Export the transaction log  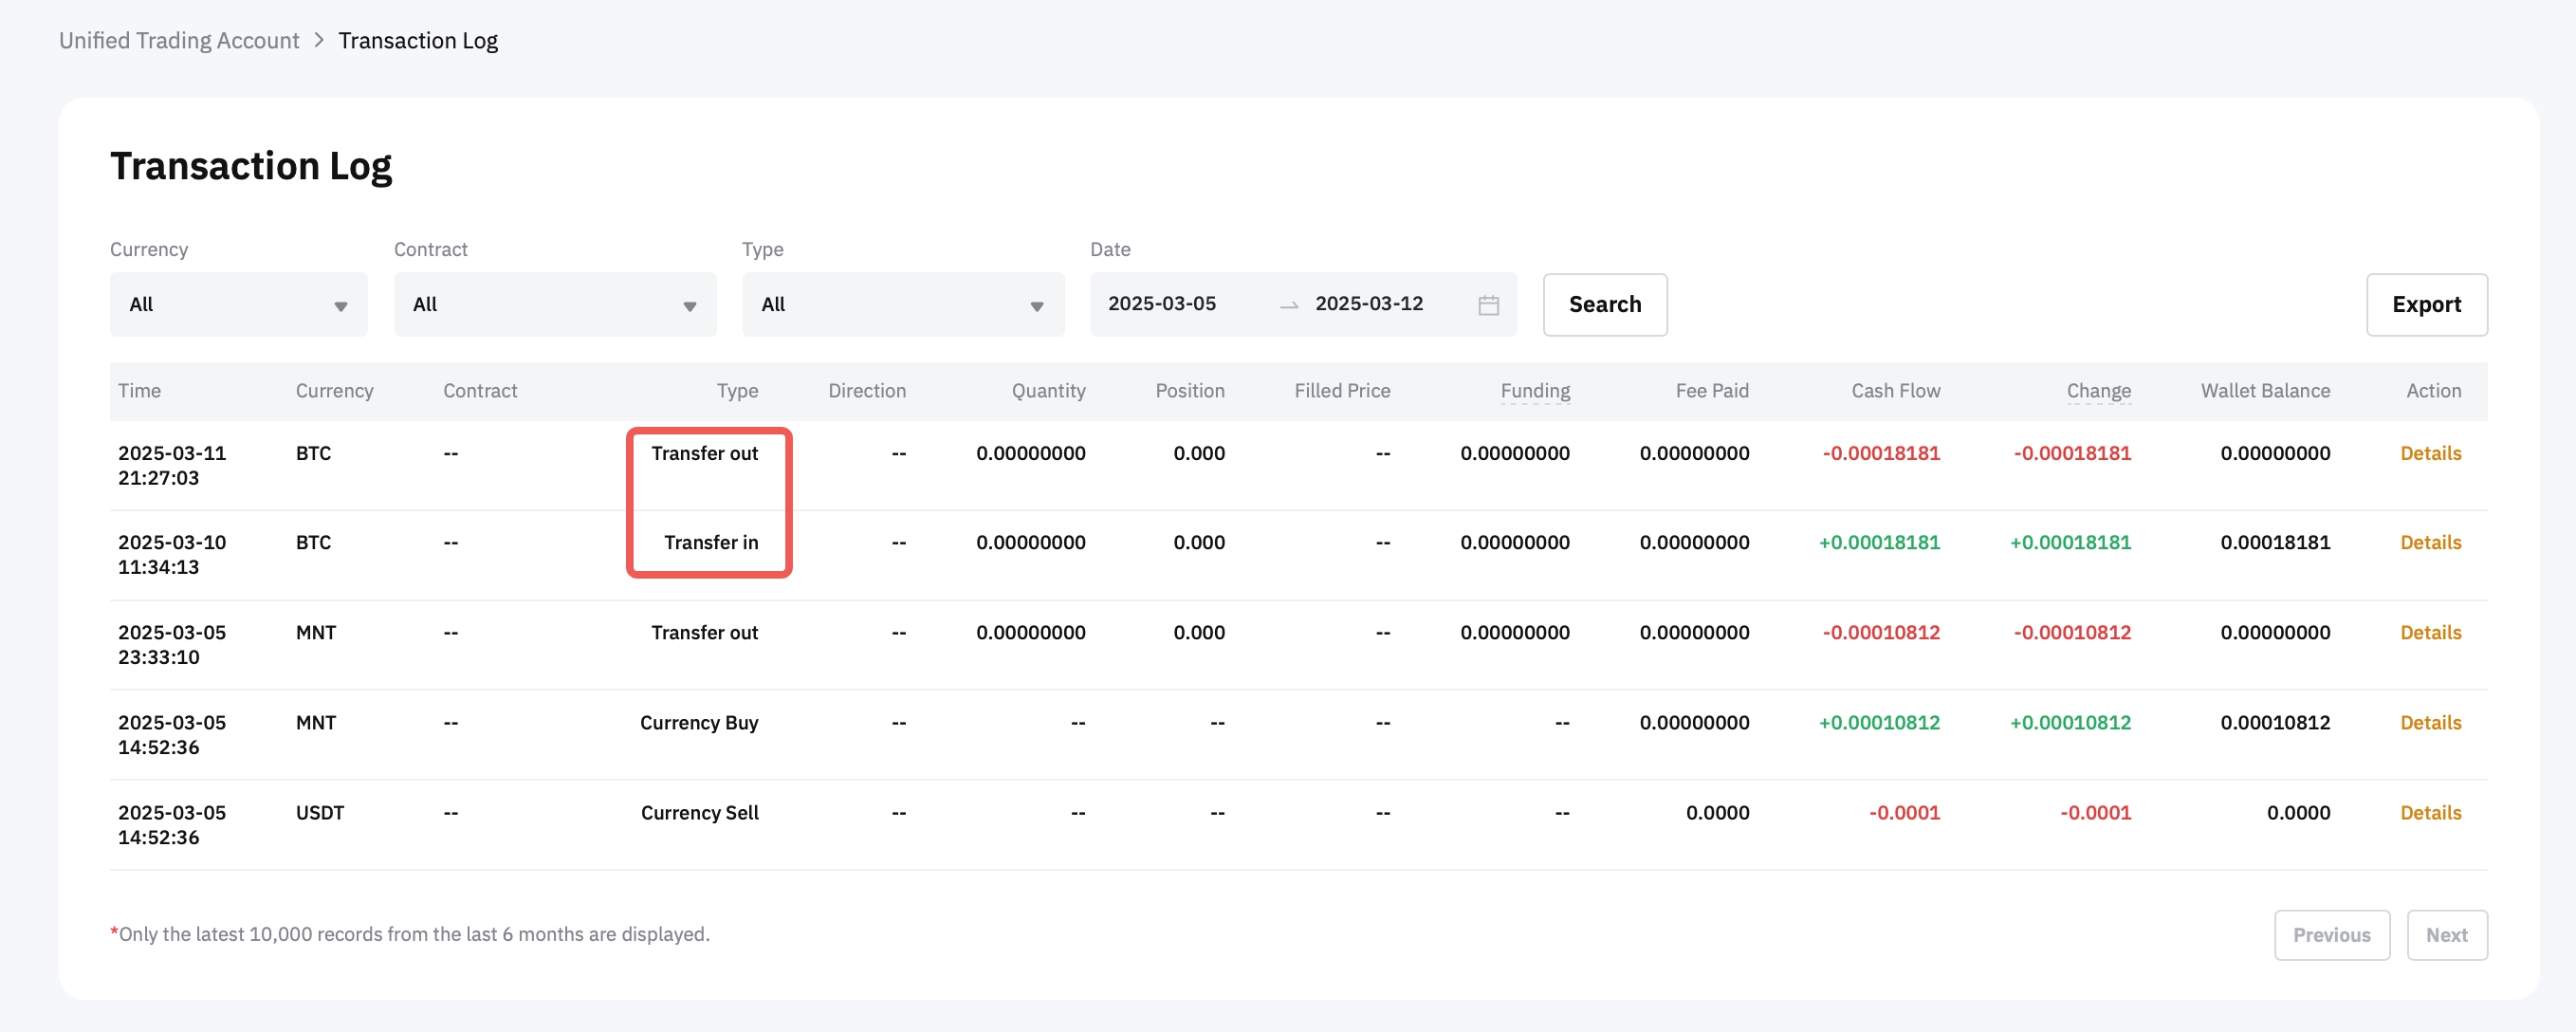point(2425,305)
